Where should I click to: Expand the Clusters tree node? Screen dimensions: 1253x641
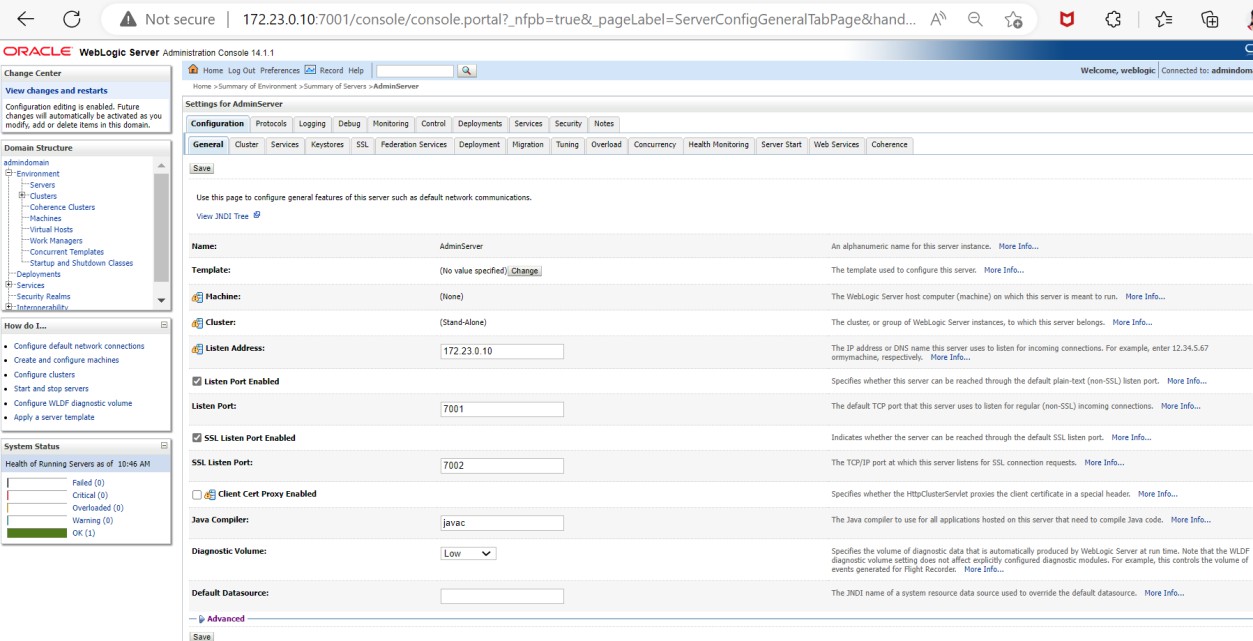click(x=22, y=196)
